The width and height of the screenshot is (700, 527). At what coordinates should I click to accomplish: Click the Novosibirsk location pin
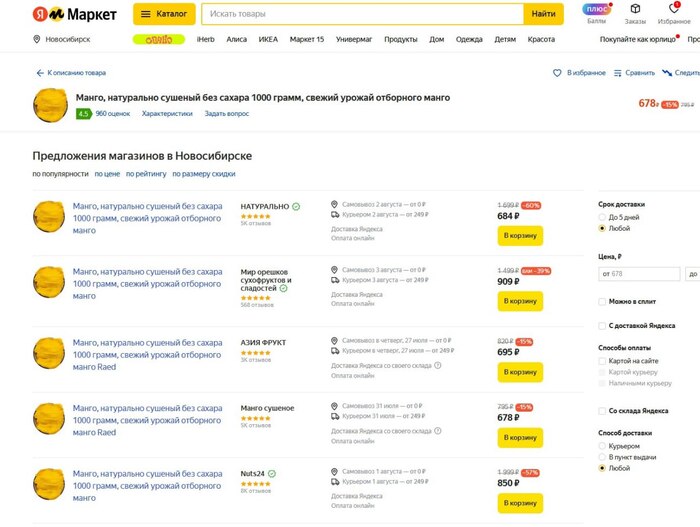click(x=37, y=39)
